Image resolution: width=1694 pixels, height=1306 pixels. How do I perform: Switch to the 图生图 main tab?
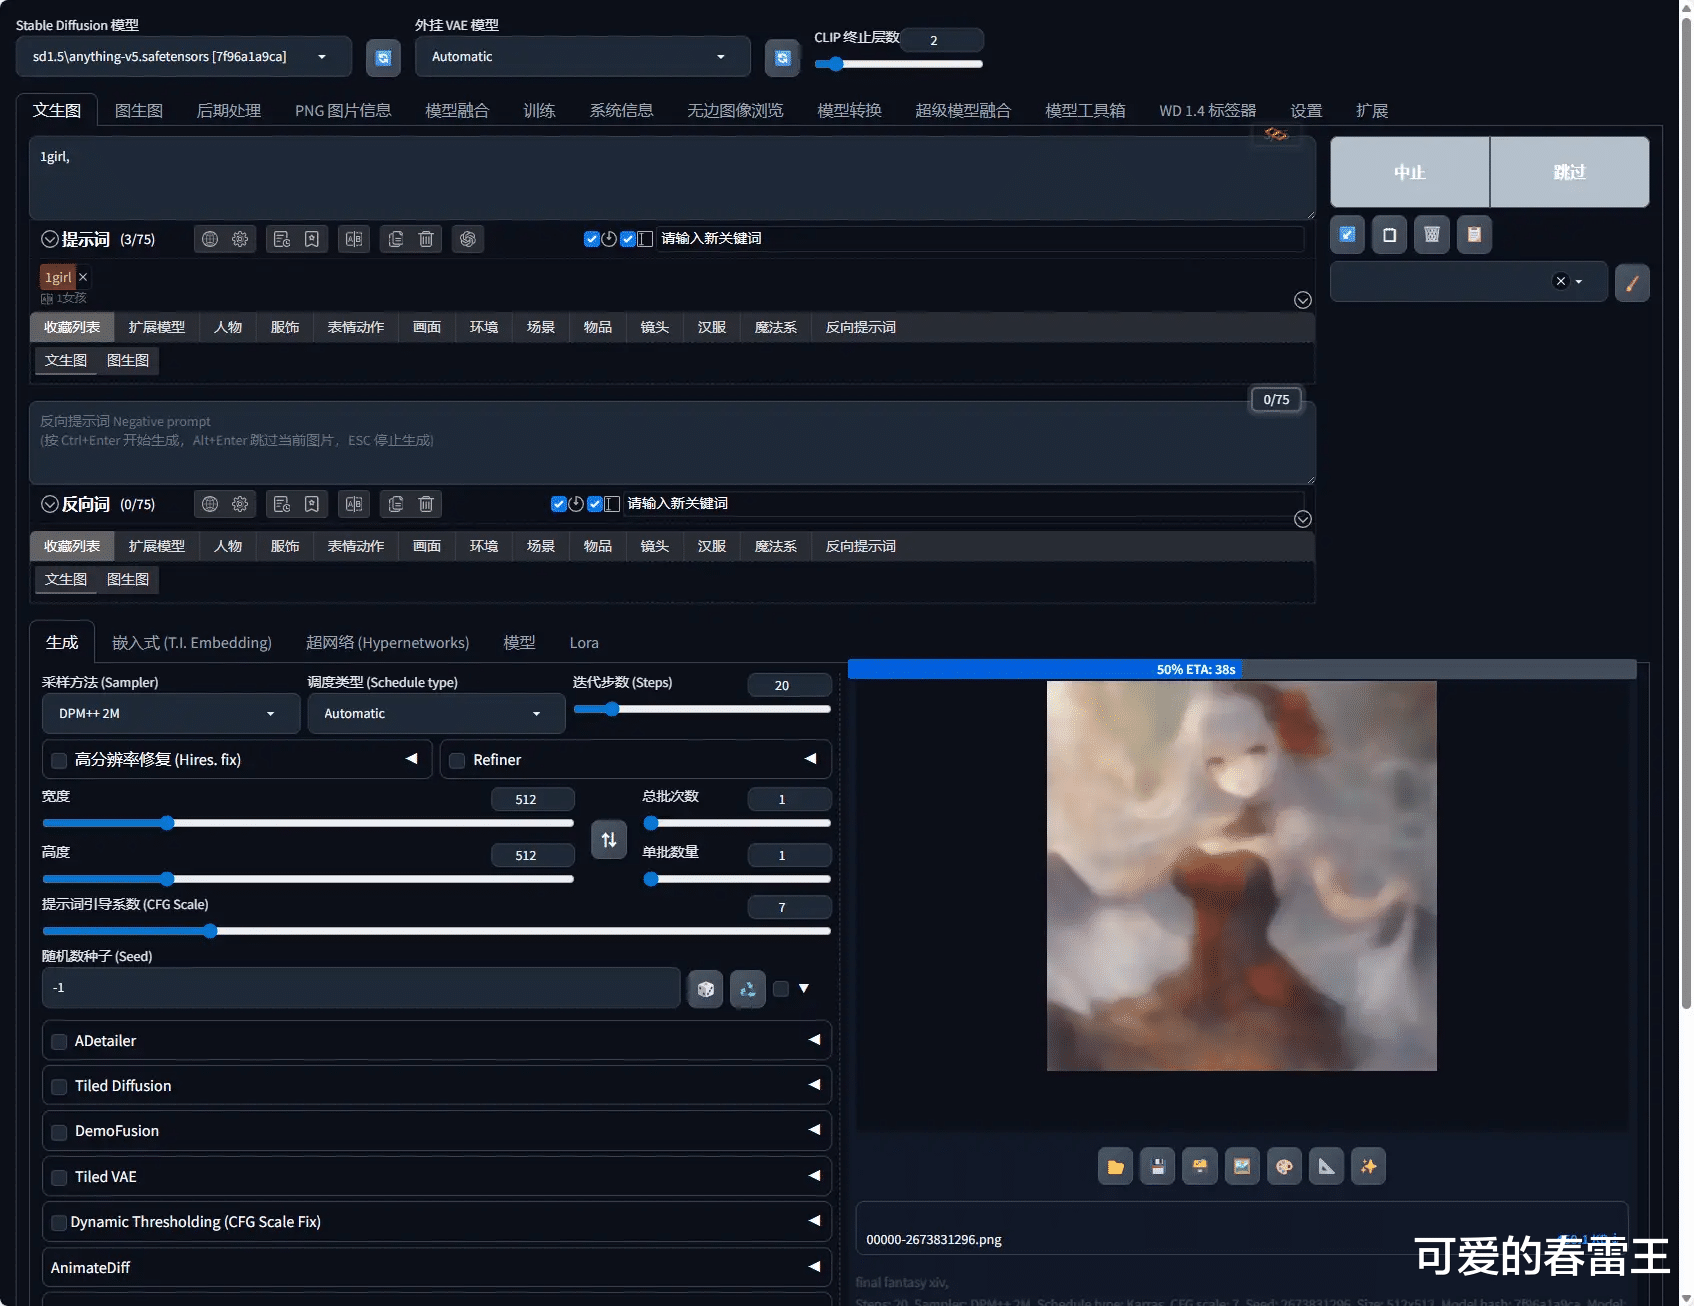pyautogui.click(x=139, y=110)
